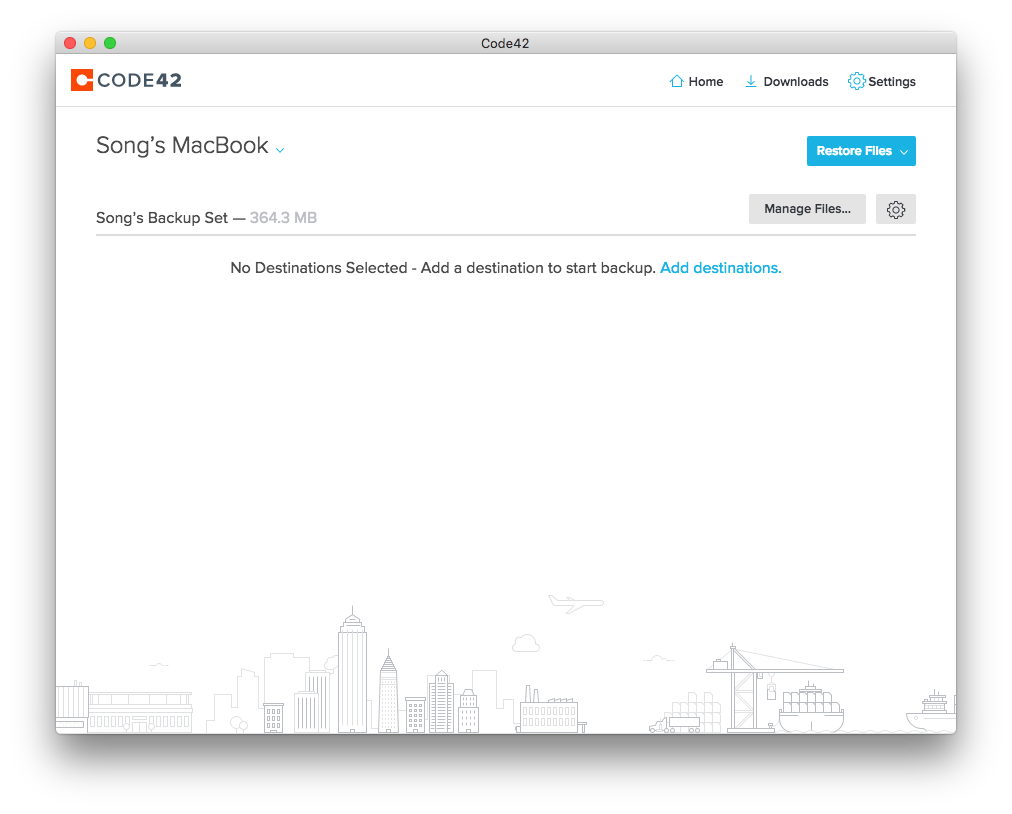This screenshot has width=1012, height=814.
Task: Click the Song's Backup Set label
Action: [162, 218]
